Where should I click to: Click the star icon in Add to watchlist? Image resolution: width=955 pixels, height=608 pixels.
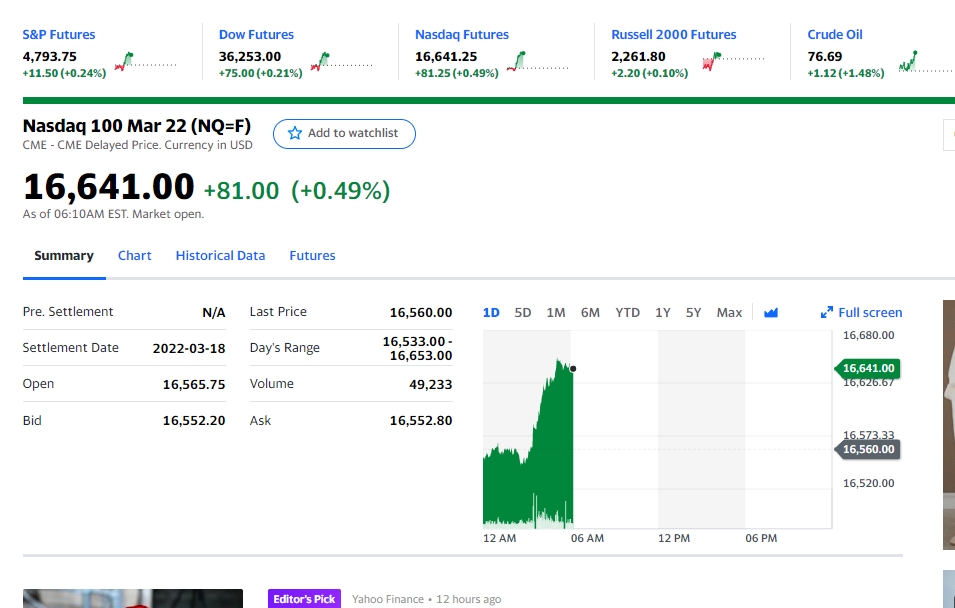pyautogui.click(x=295, y=133)
